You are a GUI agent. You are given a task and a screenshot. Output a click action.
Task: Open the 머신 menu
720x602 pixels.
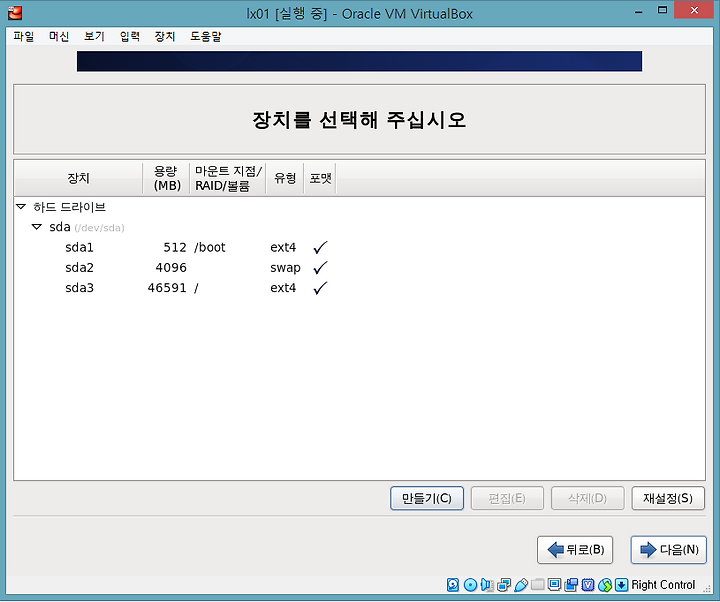click(x=59, y=36)
